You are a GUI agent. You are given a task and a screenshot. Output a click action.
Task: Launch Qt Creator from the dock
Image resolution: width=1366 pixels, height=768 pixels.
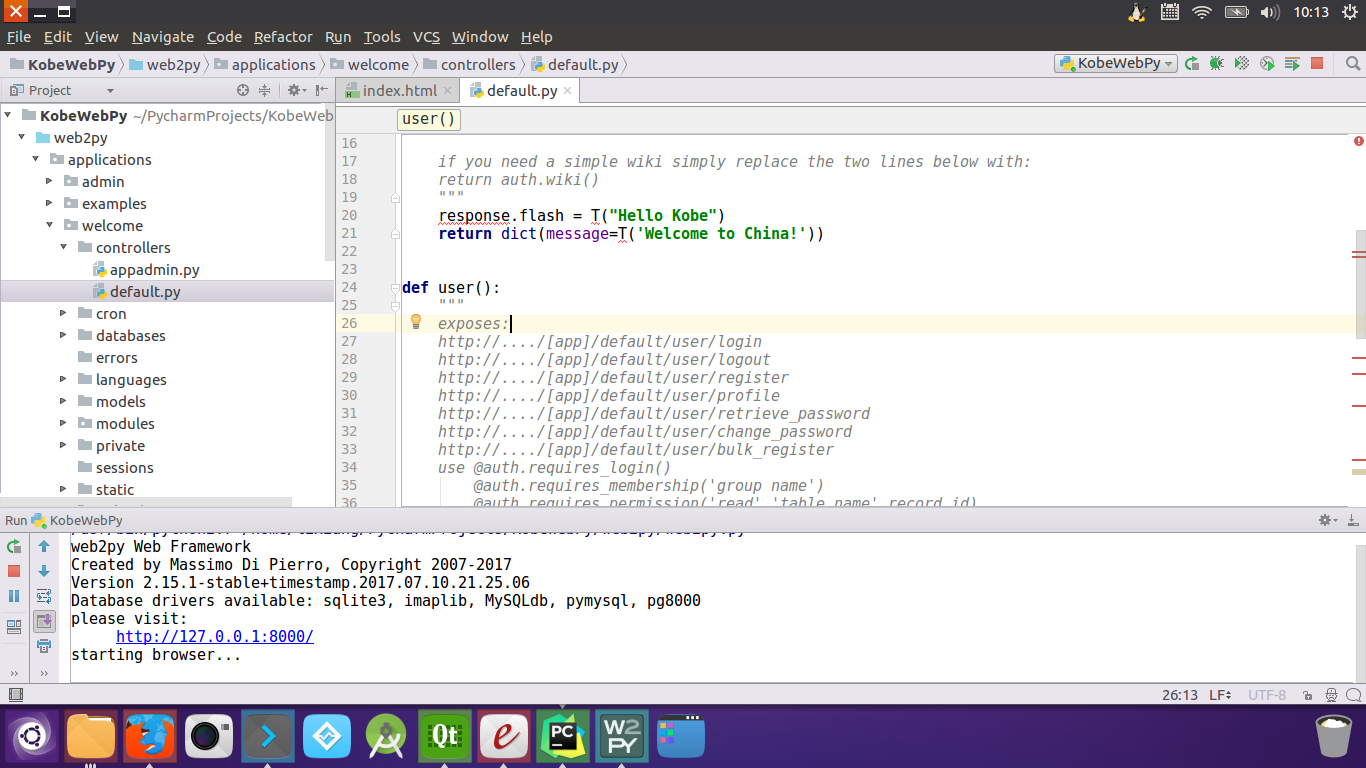click(445, 738)
